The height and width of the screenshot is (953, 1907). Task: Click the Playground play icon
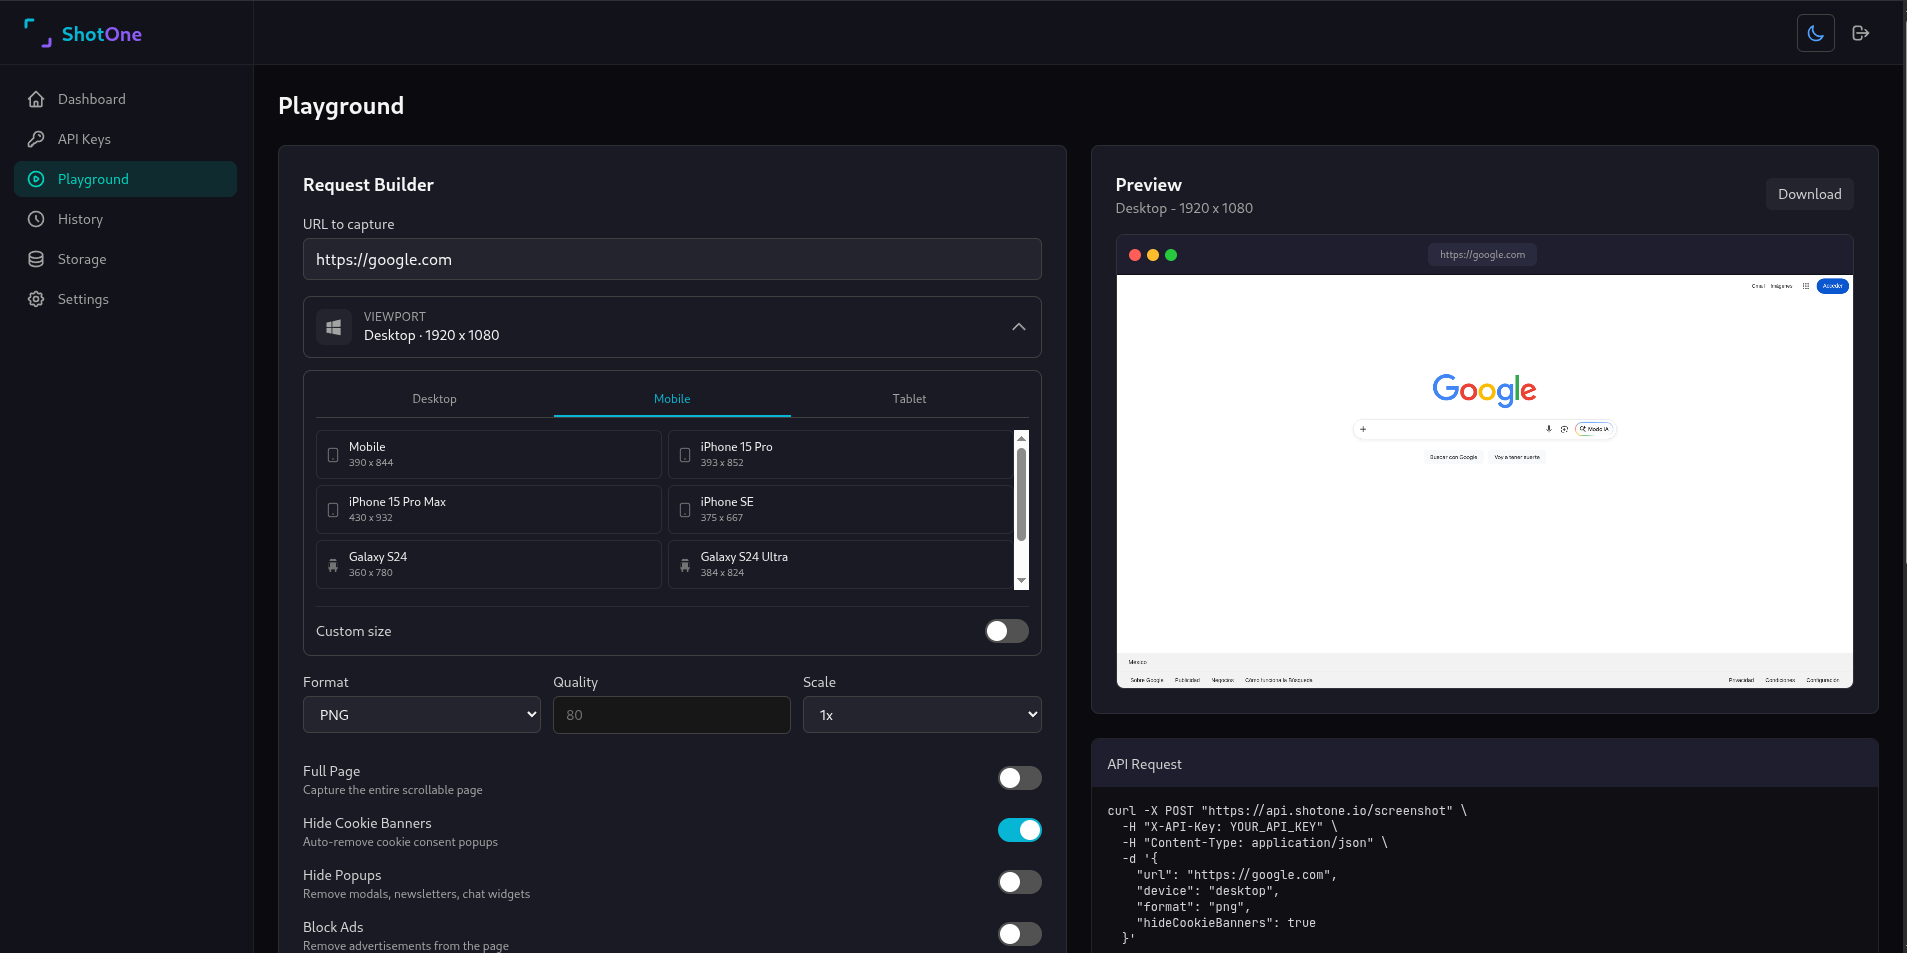point(35,179)
